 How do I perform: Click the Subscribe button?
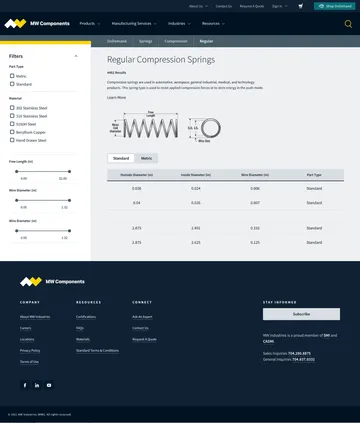301,314
